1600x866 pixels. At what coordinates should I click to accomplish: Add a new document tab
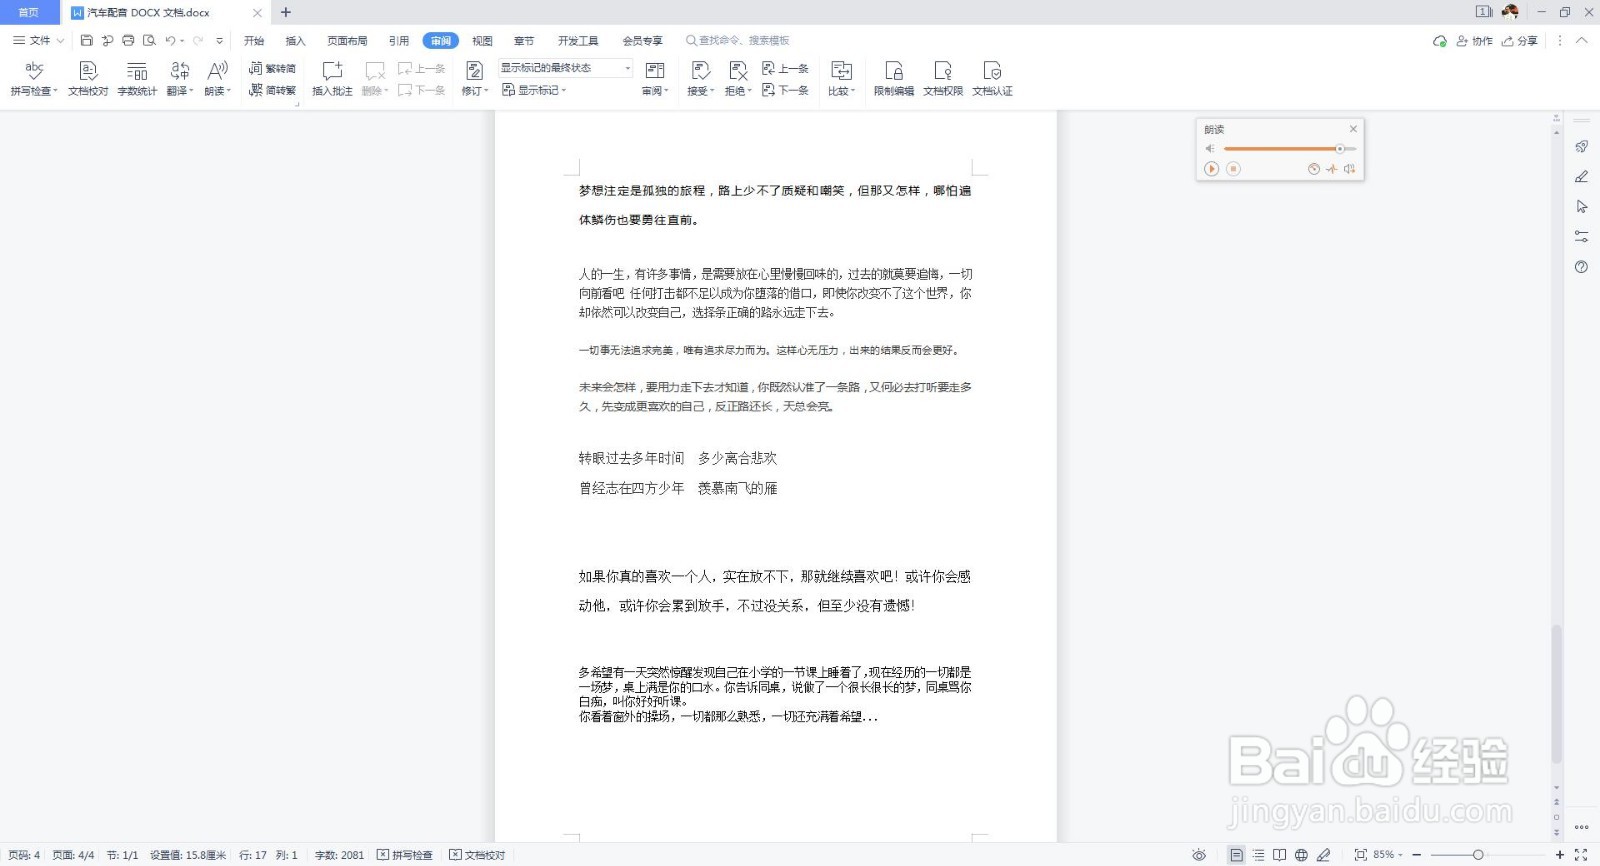[x=286, y=12]
